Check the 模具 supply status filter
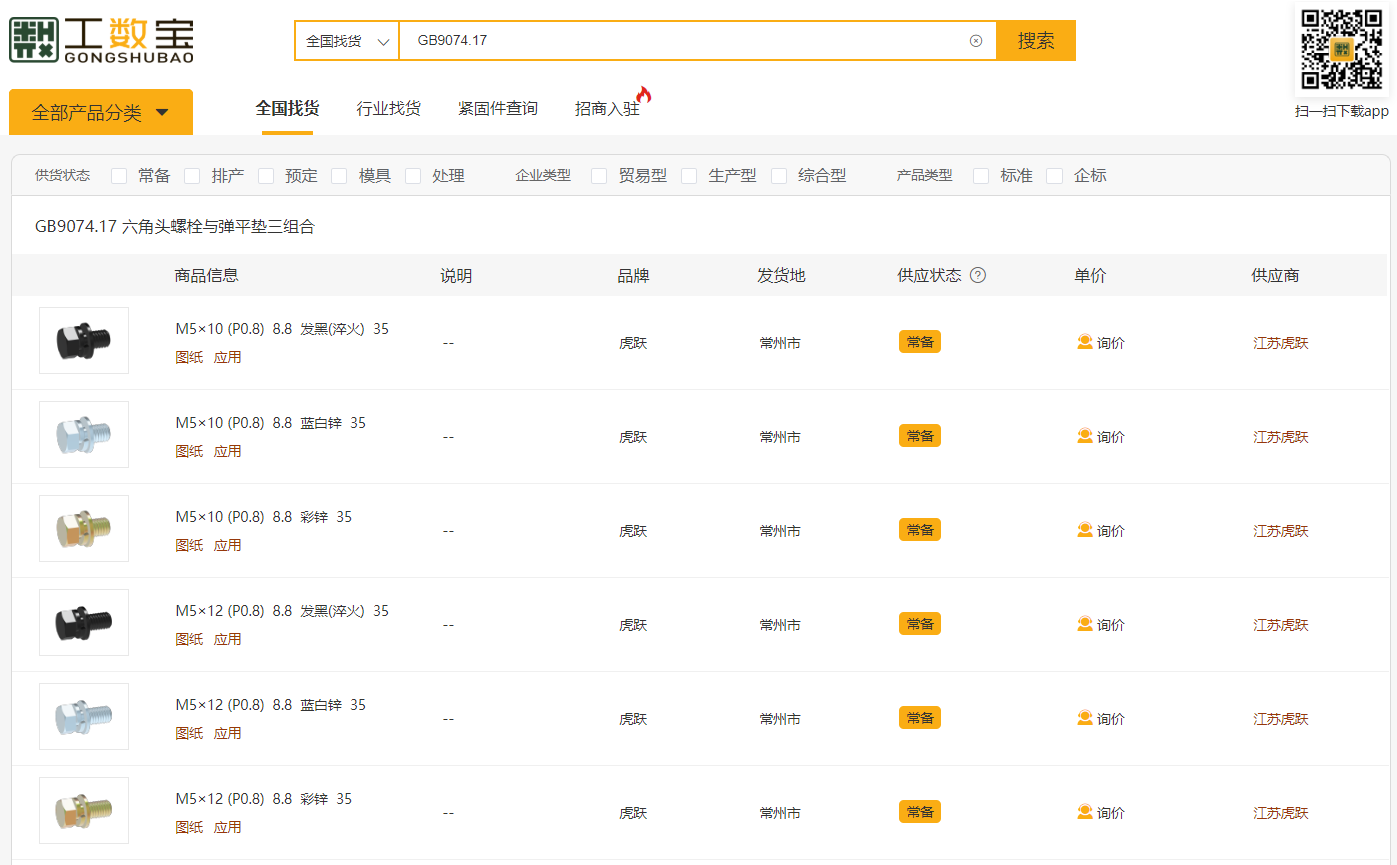This screenshot has height=865, width=1397. click(x=339, y=176)
